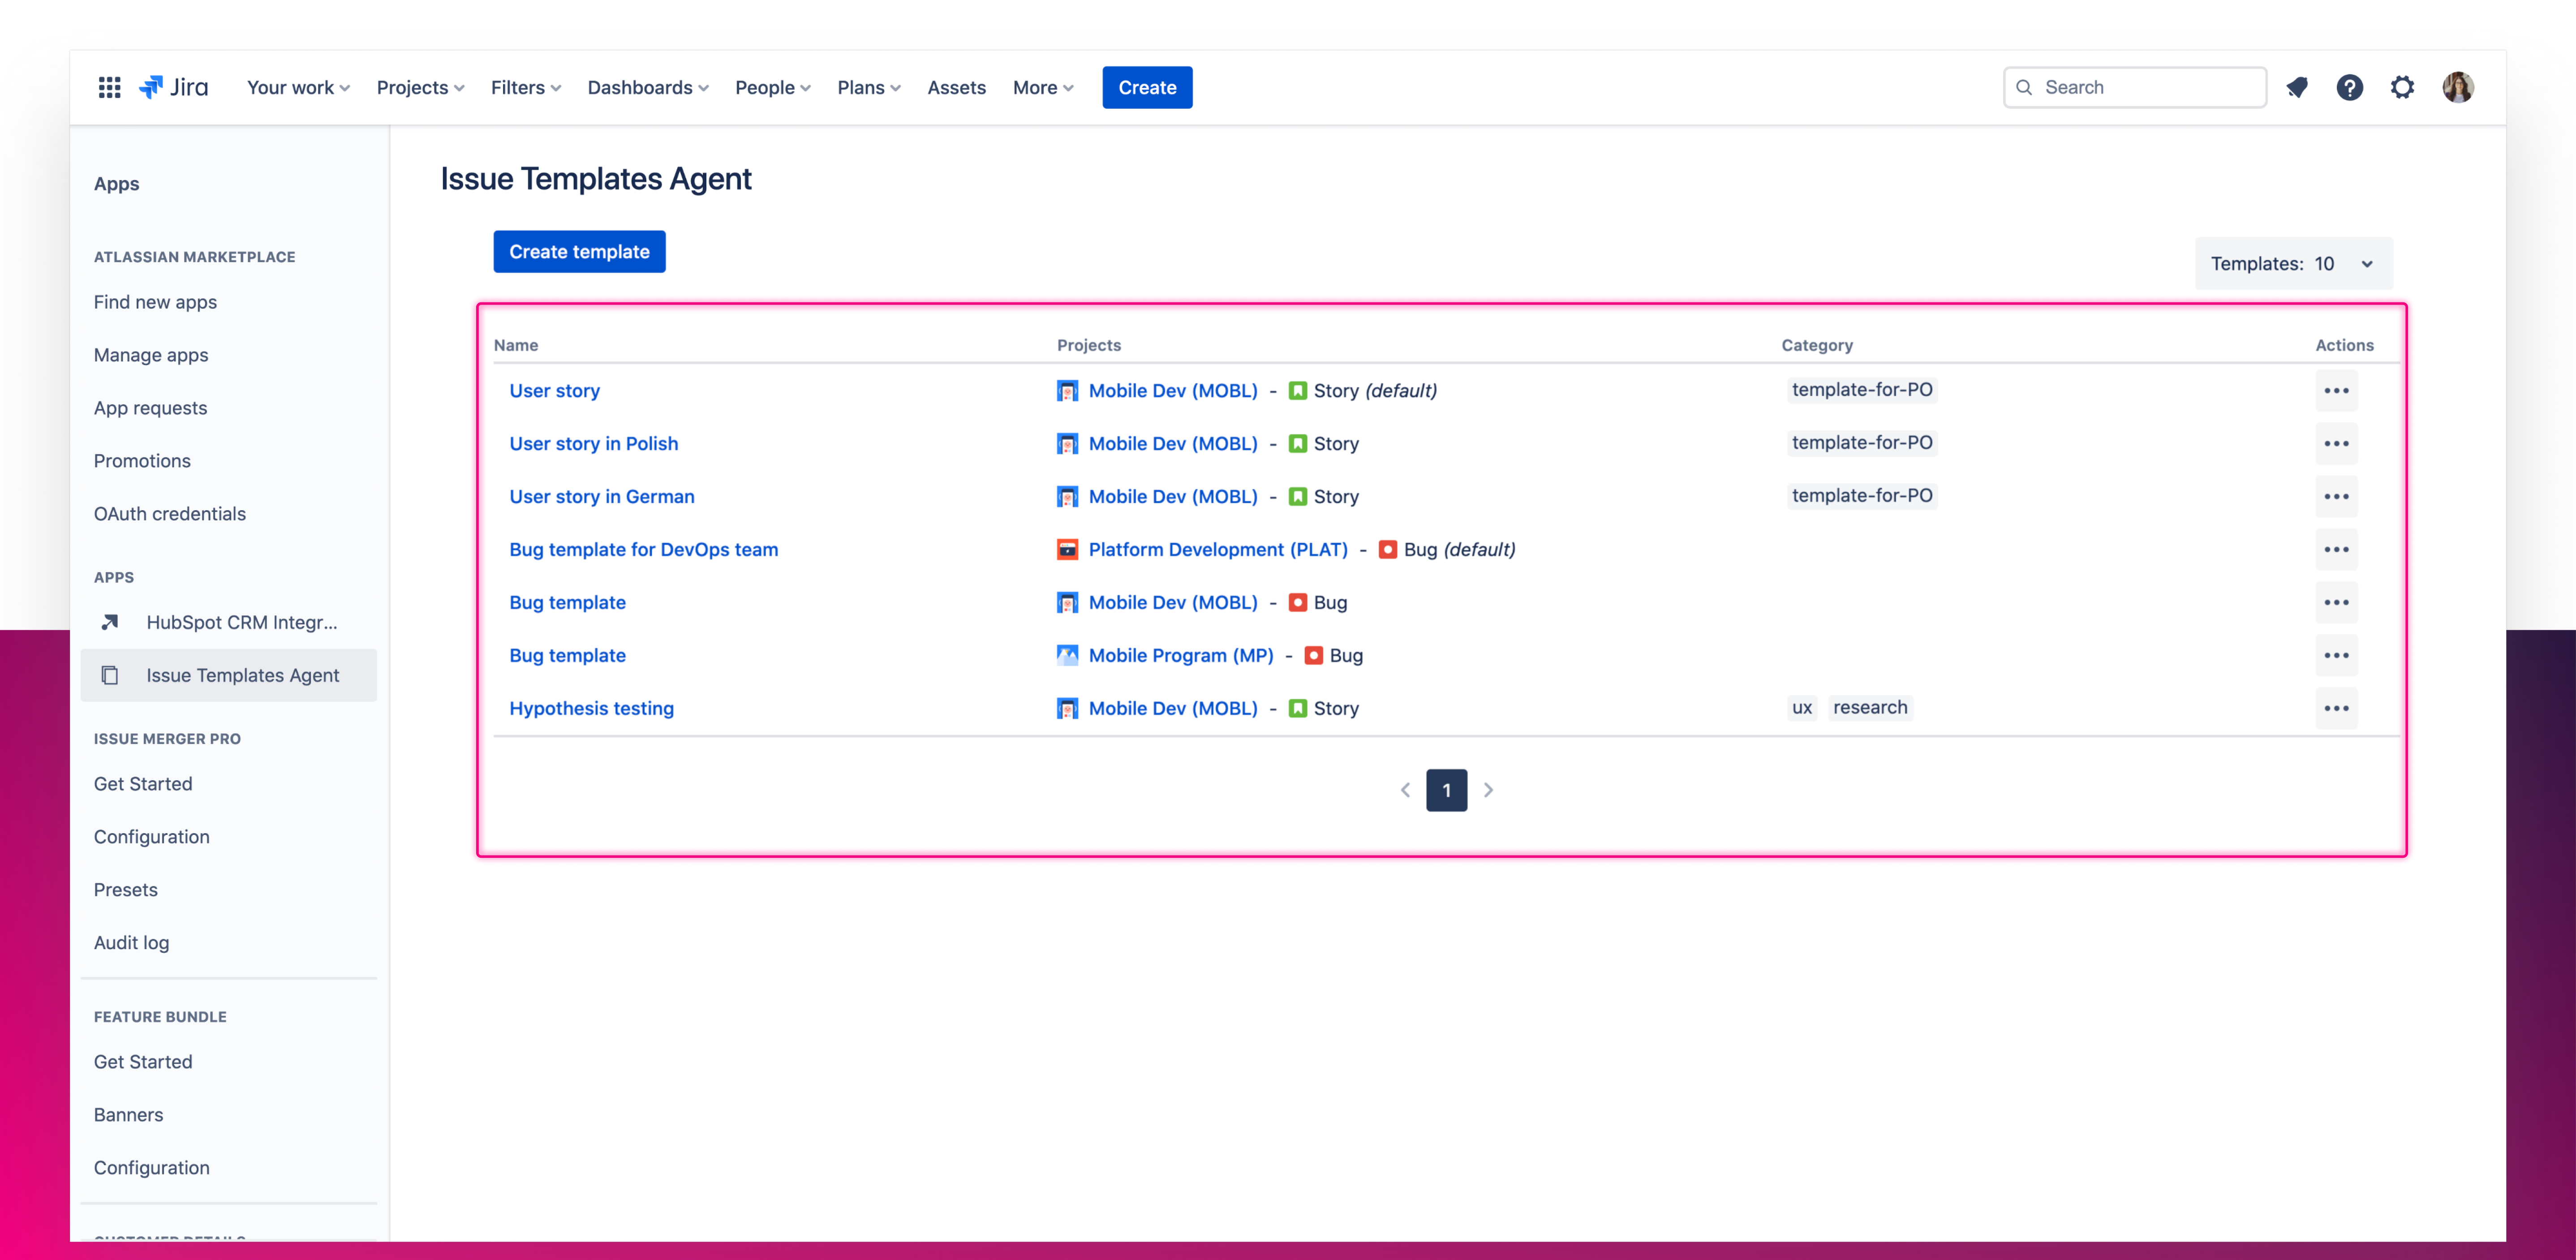The height and width of the screenshot is (1260, 2576).
Task: Open the user profile avatar
Action: pyautogui.click(x=2458, y=87)
